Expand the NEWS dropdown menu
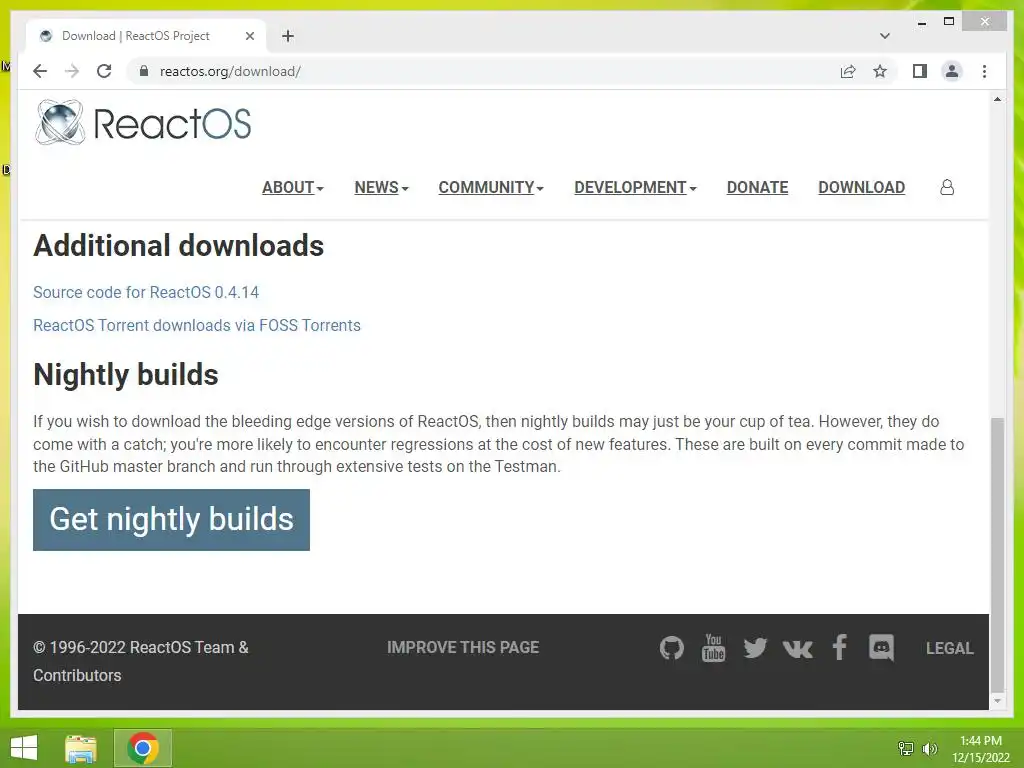 pos(381,187)
